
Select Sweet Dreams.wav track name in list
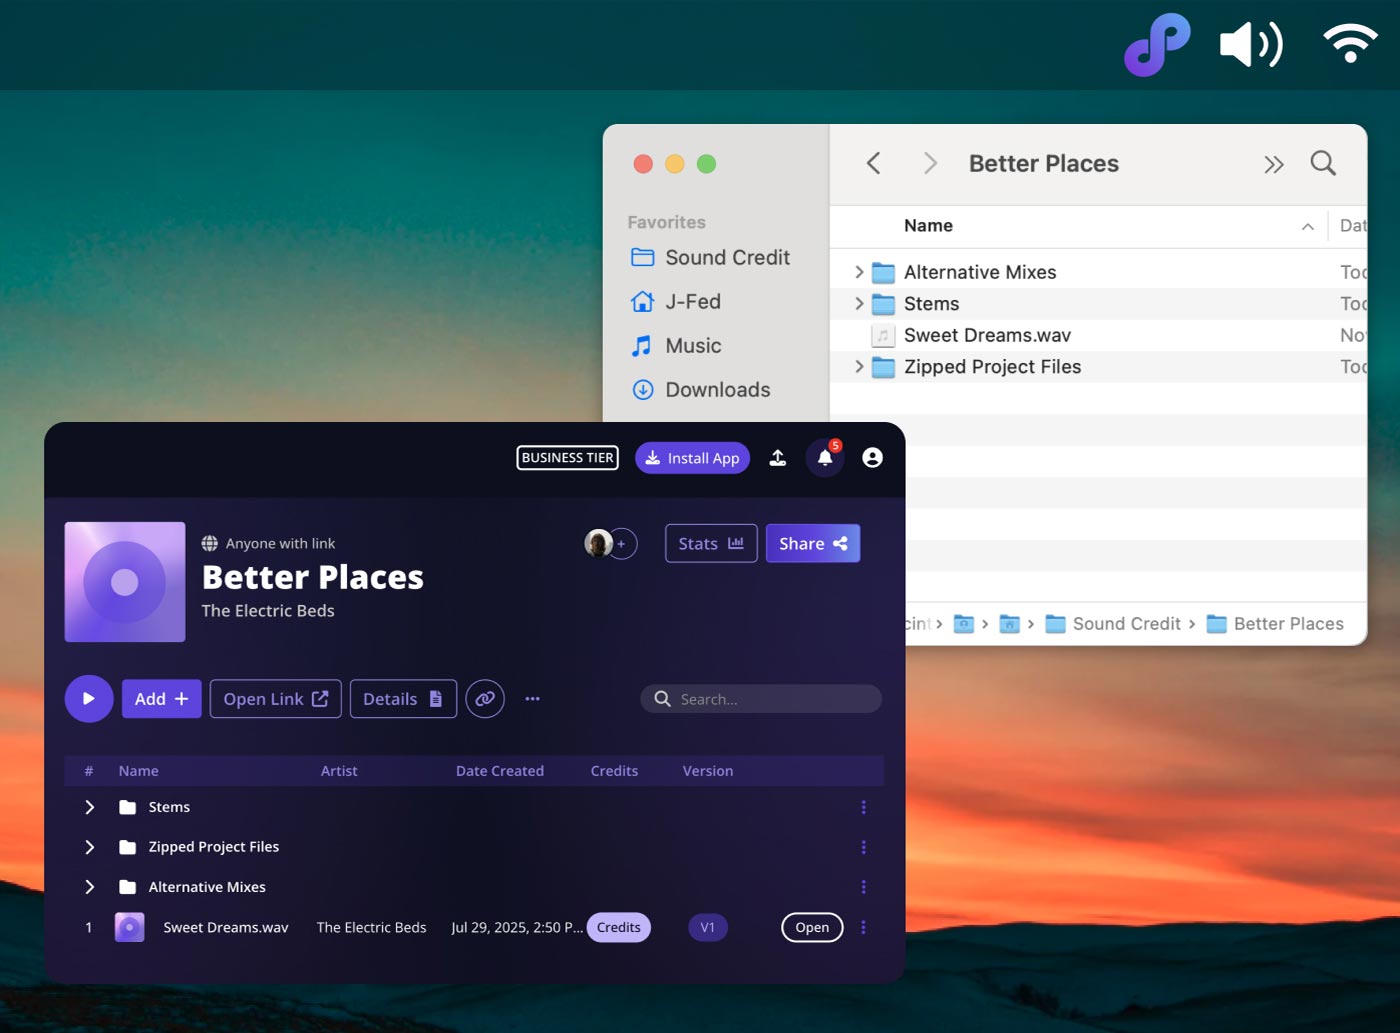[226, 927]
